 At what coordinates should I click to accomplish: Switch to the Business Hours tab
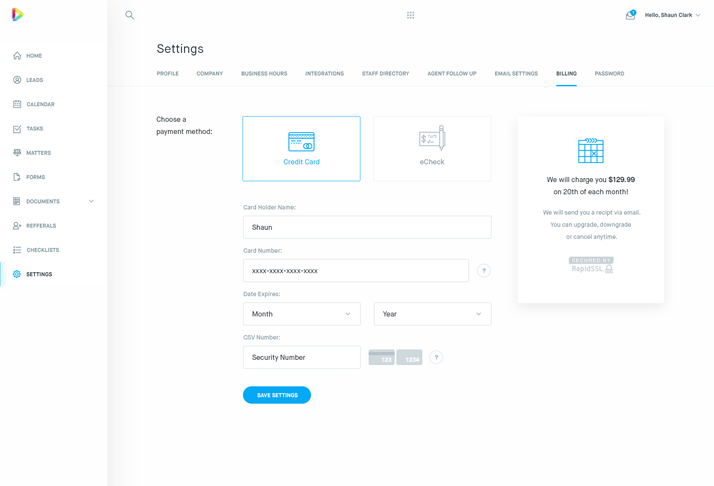264,74
